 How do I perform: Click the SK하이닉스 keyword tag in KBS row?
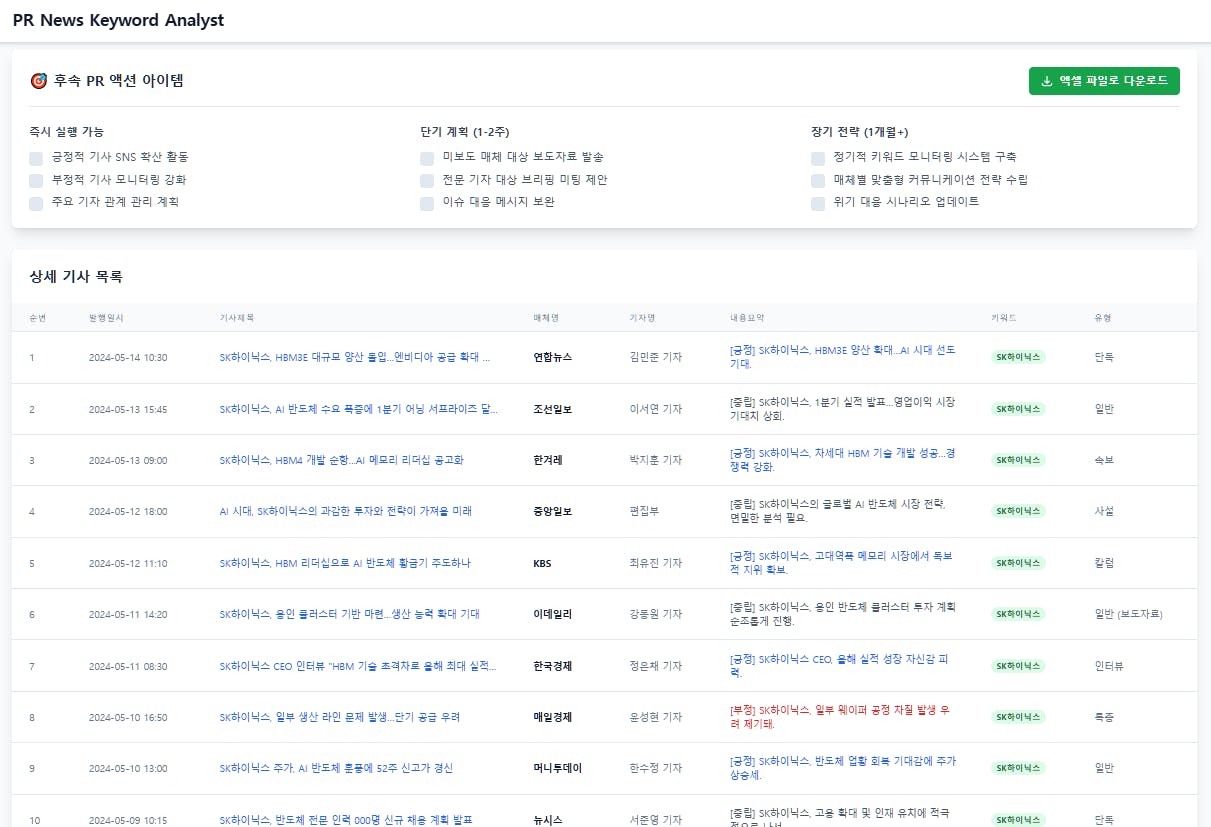1018,563
